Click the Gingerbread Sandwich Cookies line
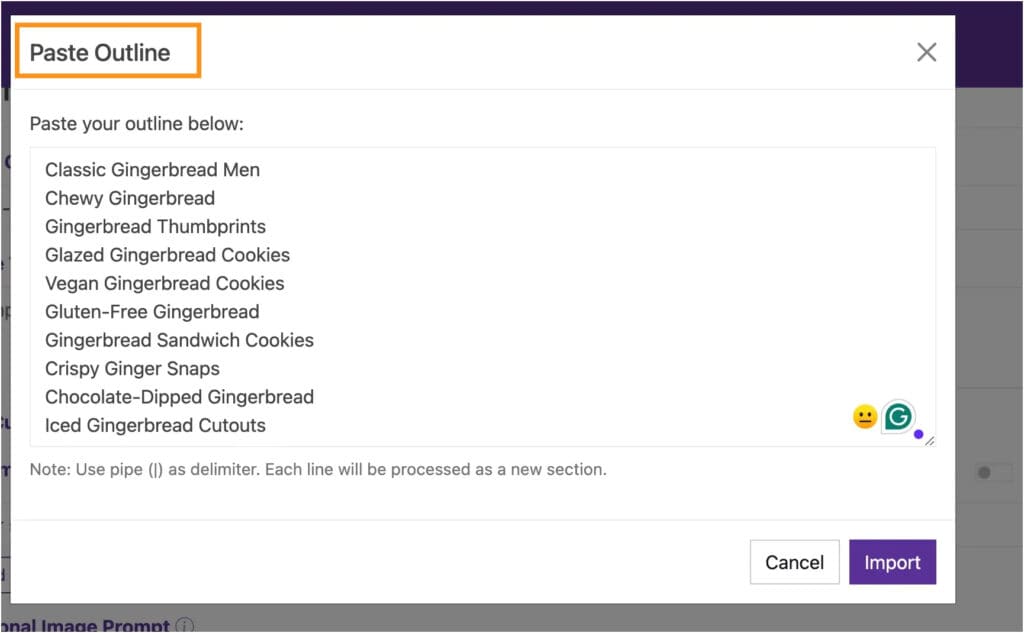Image resolution: width=1024 pixels, height=633 pixels. 179,340
